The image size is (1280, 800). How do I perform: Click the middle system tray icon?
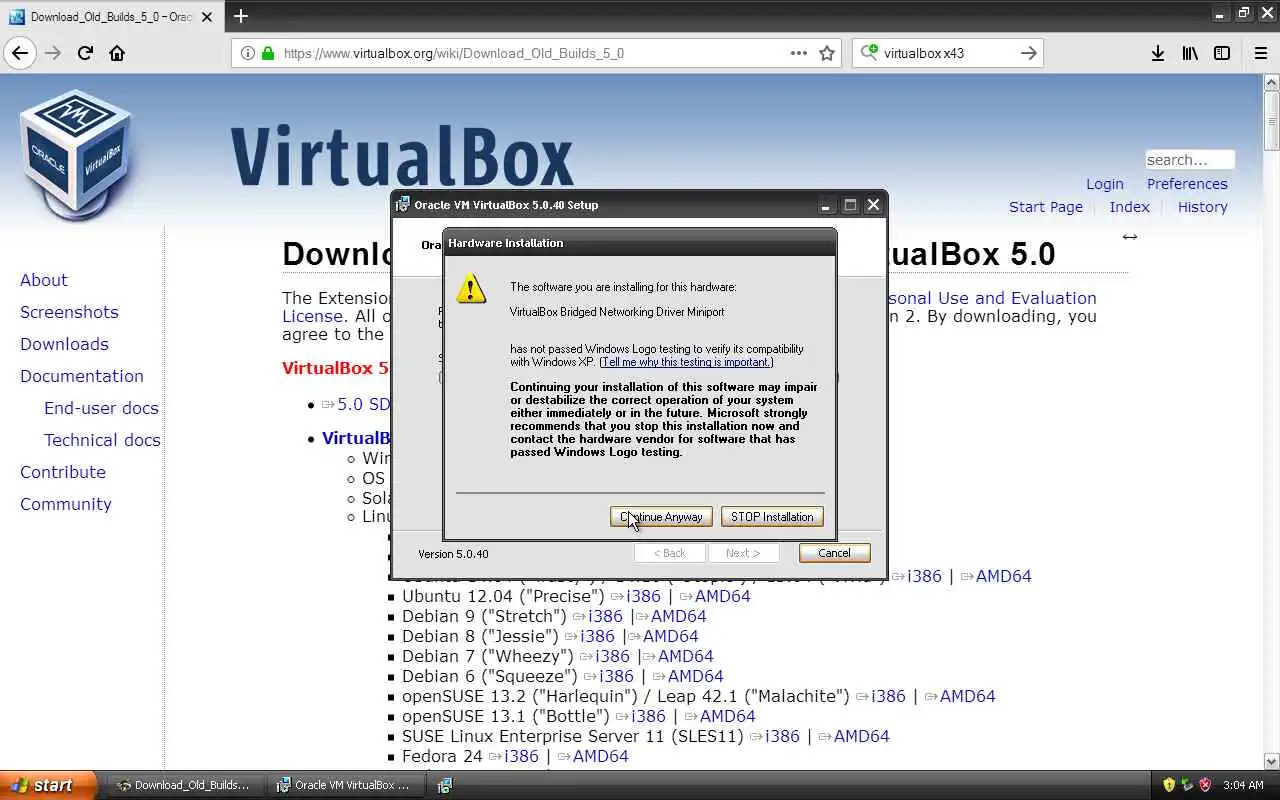click(1187, 785)
